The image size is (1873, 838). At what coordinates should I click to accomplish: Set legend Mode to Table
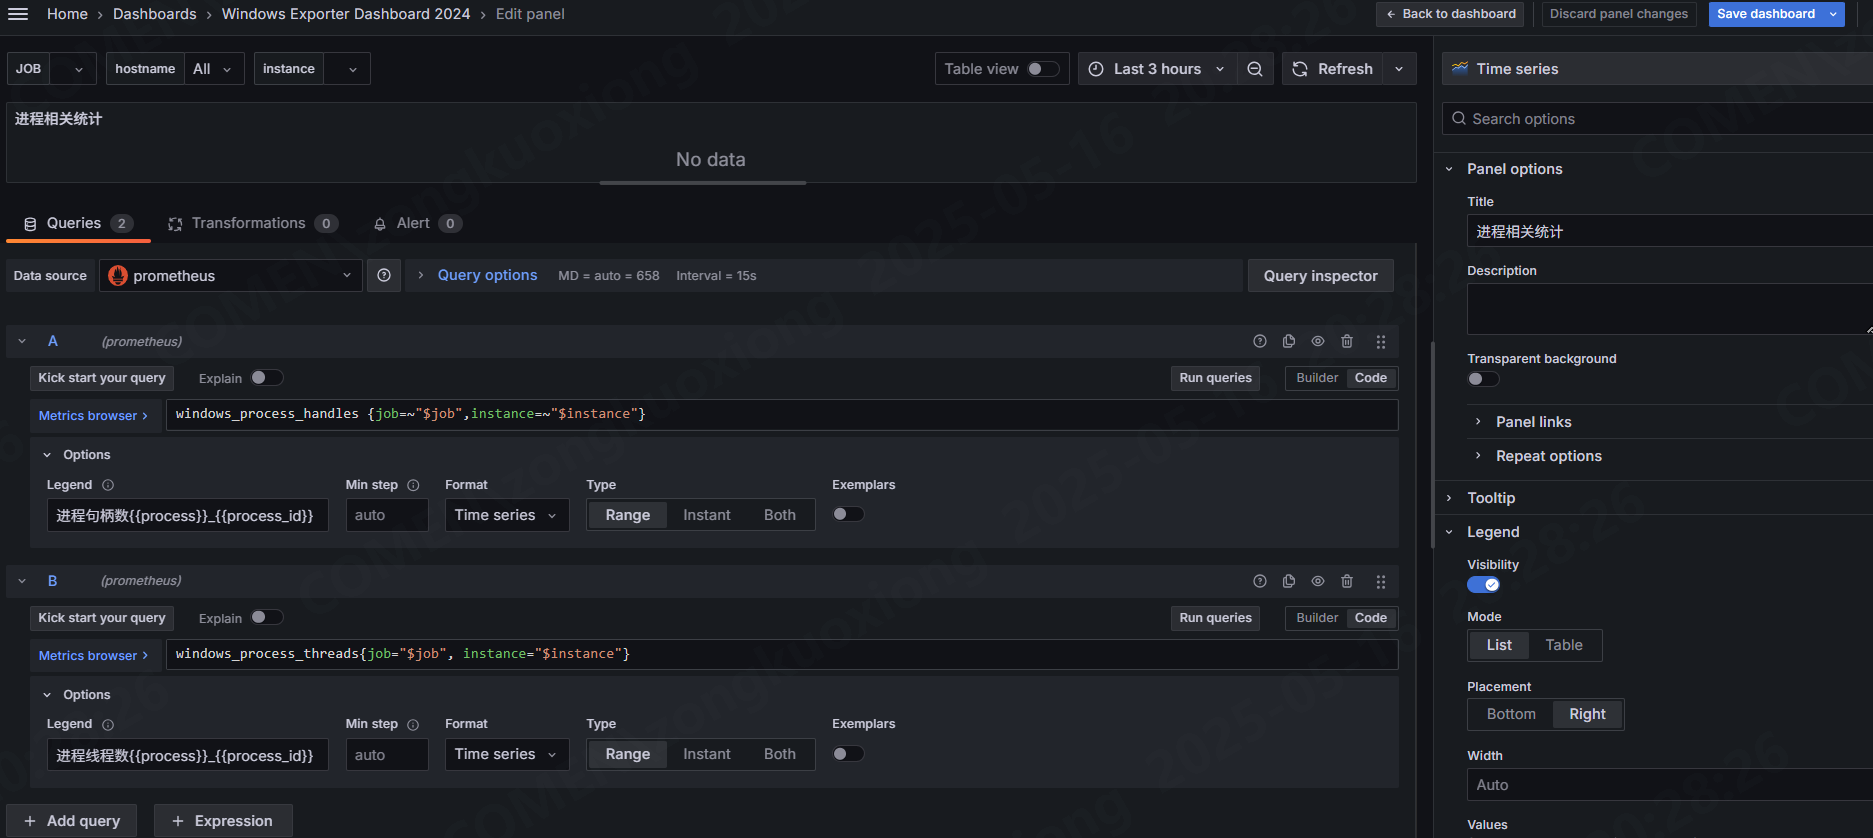[1564, 645]
